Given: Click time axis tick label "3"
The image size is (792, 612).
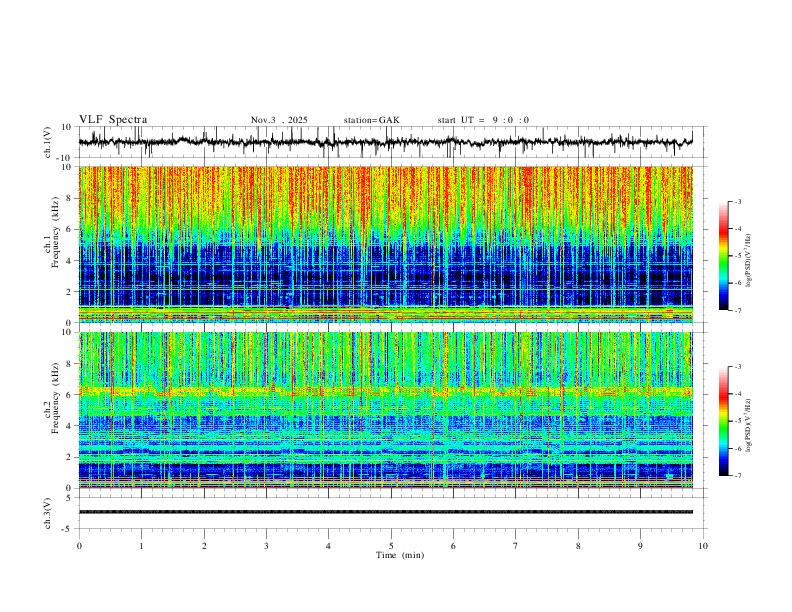Looking at the screenshot, I should (x=266, y=546).
